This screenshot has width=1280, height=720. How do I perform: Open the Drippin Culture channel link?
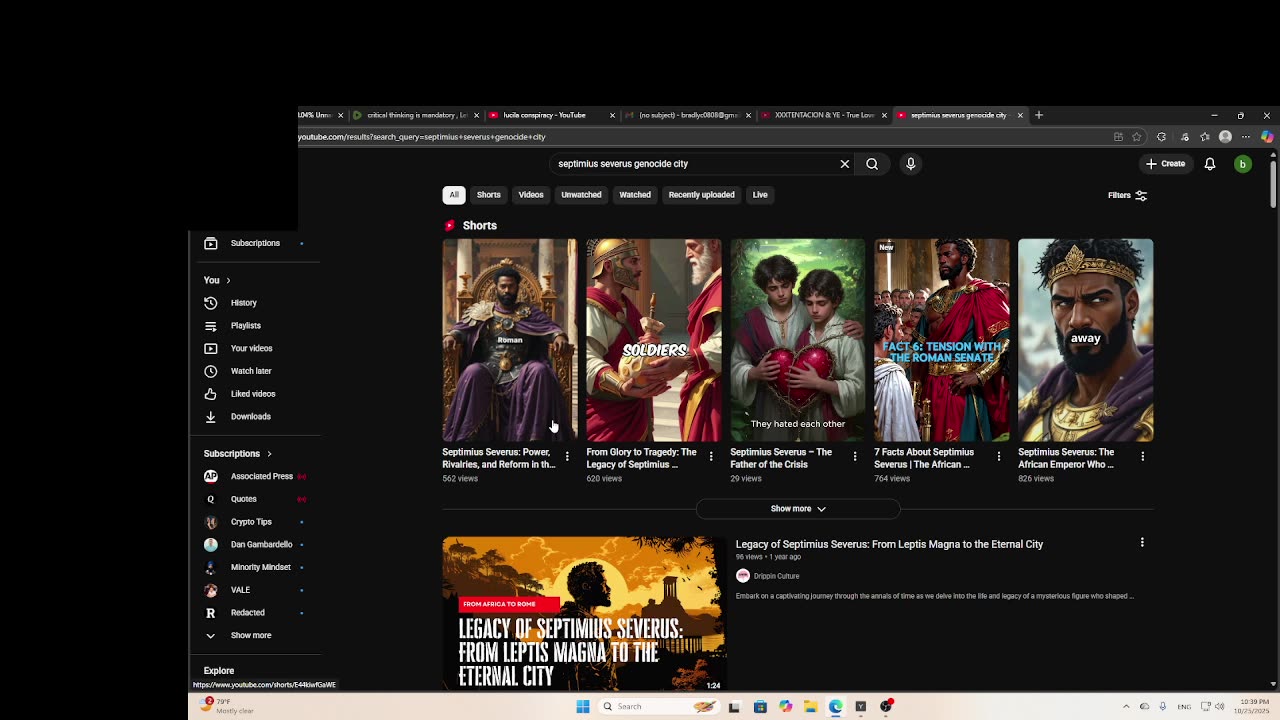pyautogui.click(x=775, y=576)
